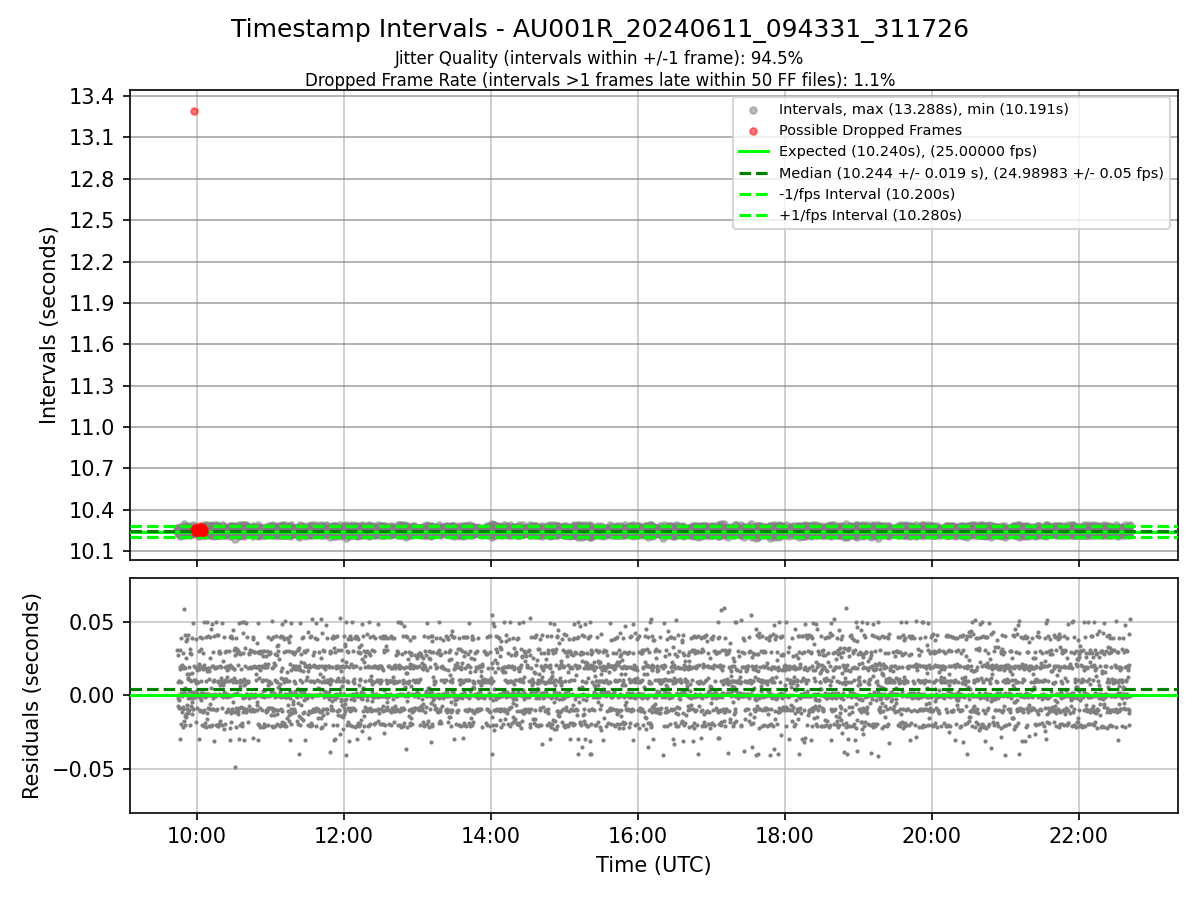Click the legend entry starting 'Median (10.244 +/- 0.019 s)'
The height and width of the screenshot is (900, 1200).
click(971, 172)
